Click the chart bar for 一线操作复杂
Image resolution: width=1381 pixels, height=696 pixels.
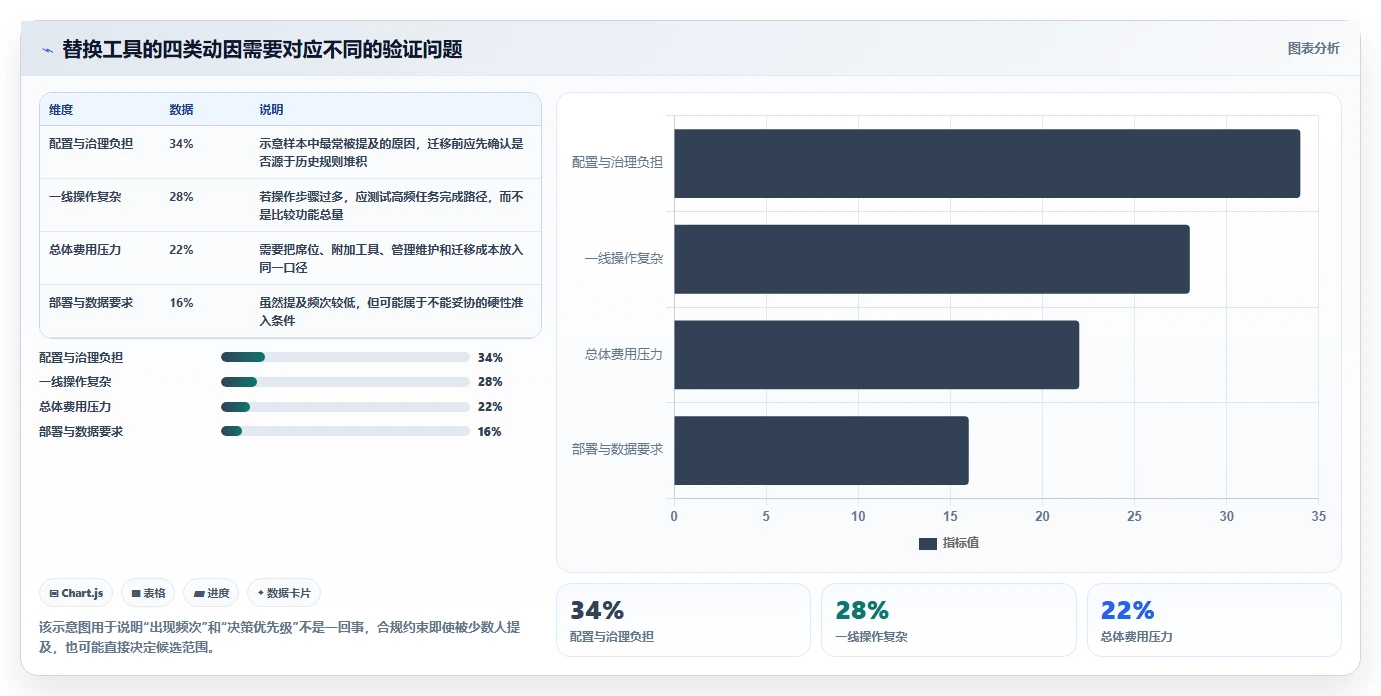pos(932,259)
